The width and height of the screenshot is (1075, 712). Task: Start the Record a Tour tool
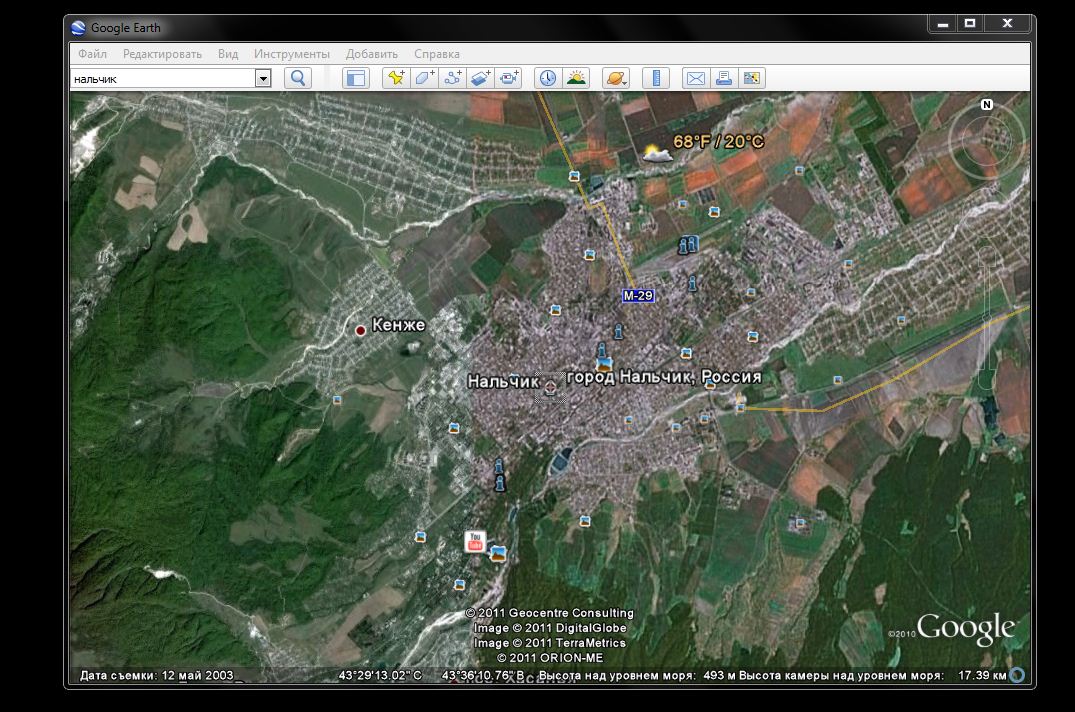(510, 78)
